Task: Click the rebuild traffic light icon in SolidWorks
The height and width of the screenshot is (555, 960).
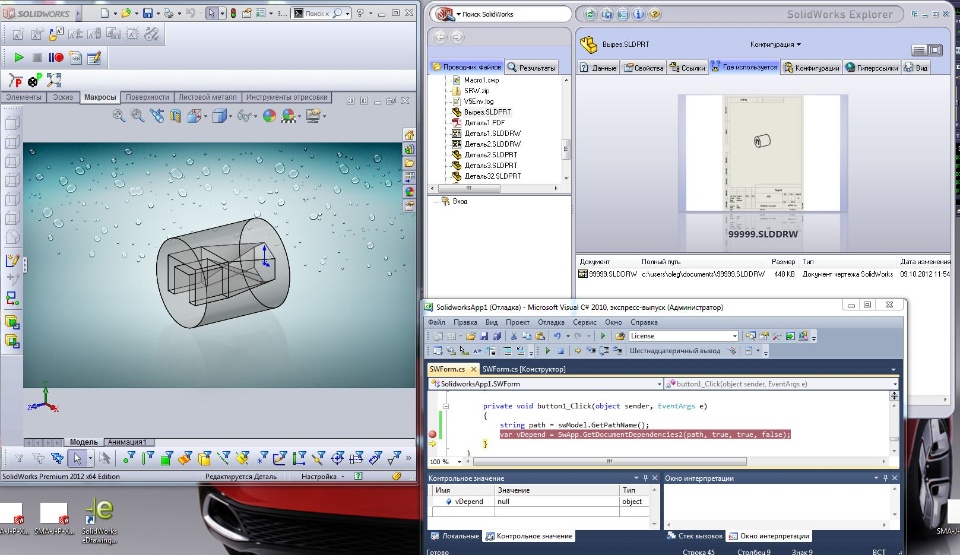Action: coord(233,13)
